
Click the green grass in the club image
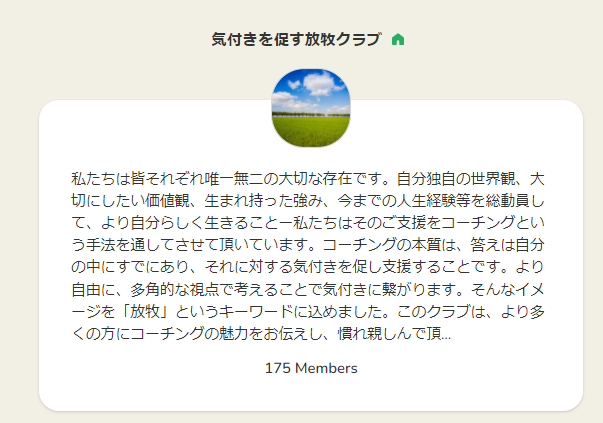311,128
